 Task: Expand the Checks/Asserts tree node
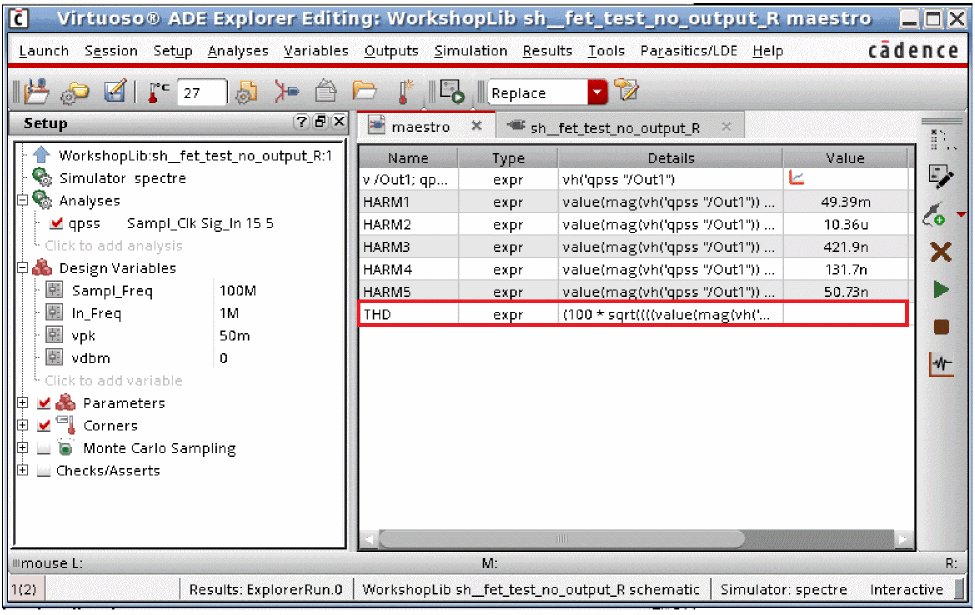coord(22,470)
